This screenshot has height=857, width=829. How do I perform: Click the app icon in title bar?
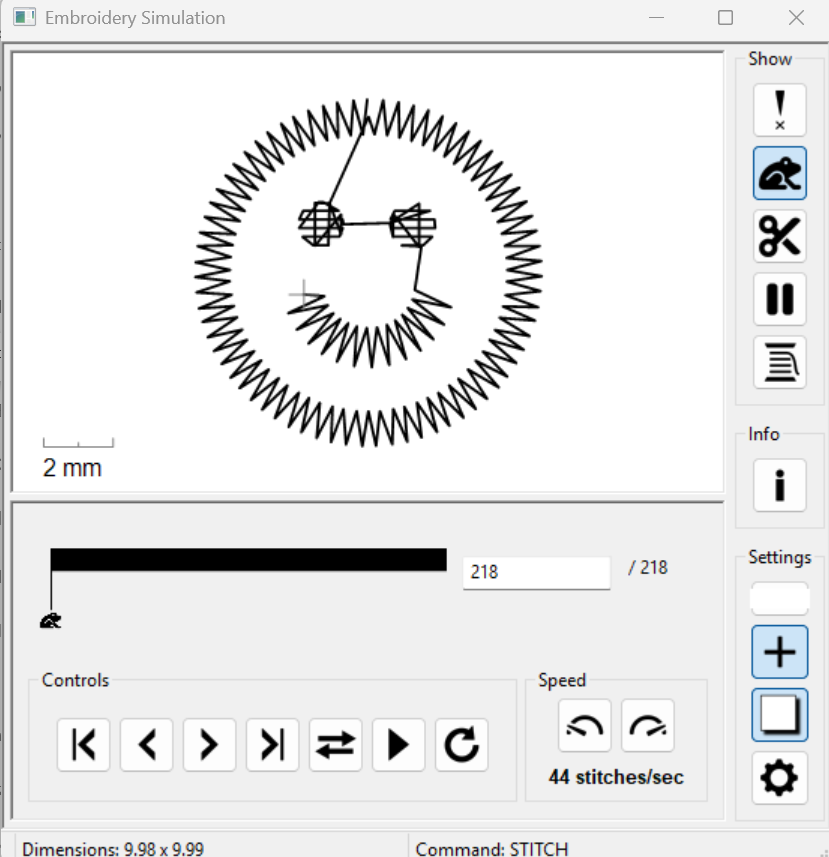pos(25,17)
